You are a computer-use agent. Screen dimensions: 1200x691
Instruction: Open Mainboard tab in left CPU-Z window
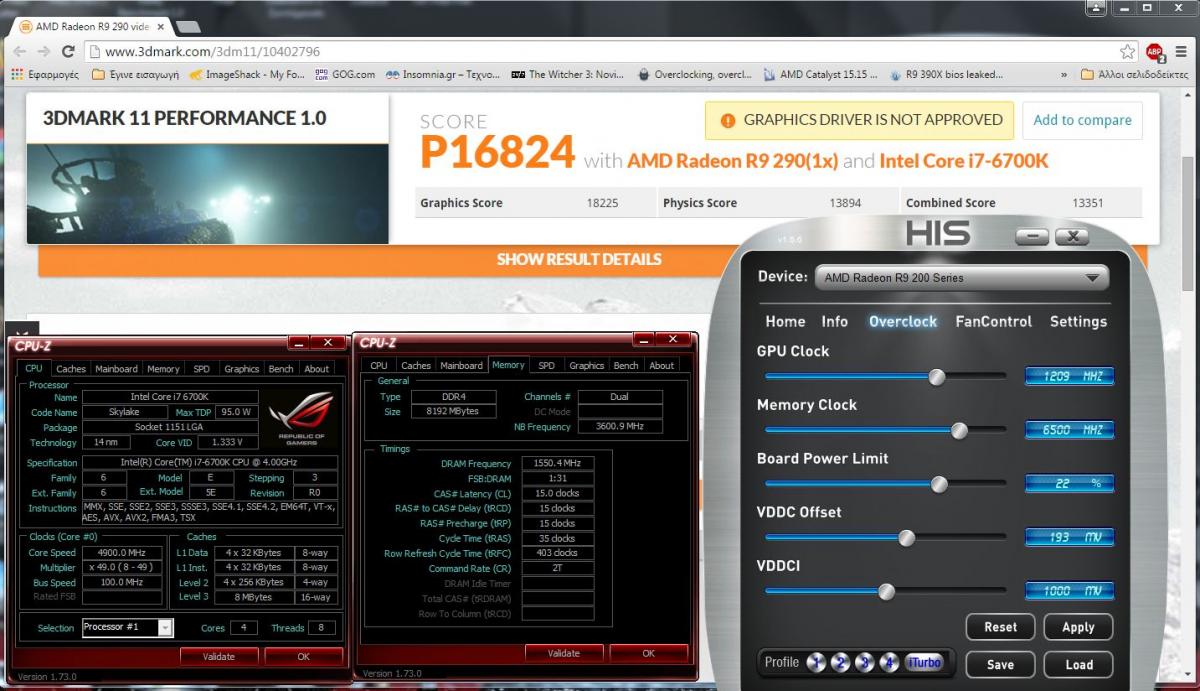click(116, 369)
